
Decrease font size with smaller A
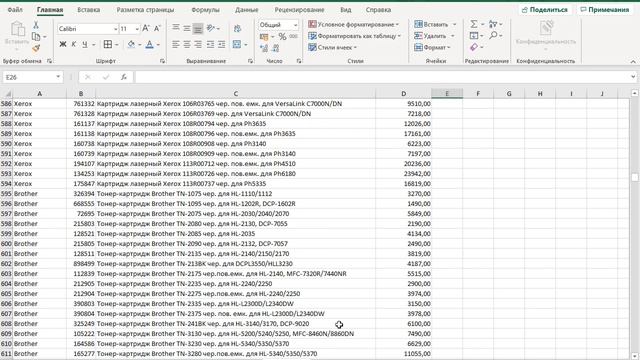pos(157,28)
